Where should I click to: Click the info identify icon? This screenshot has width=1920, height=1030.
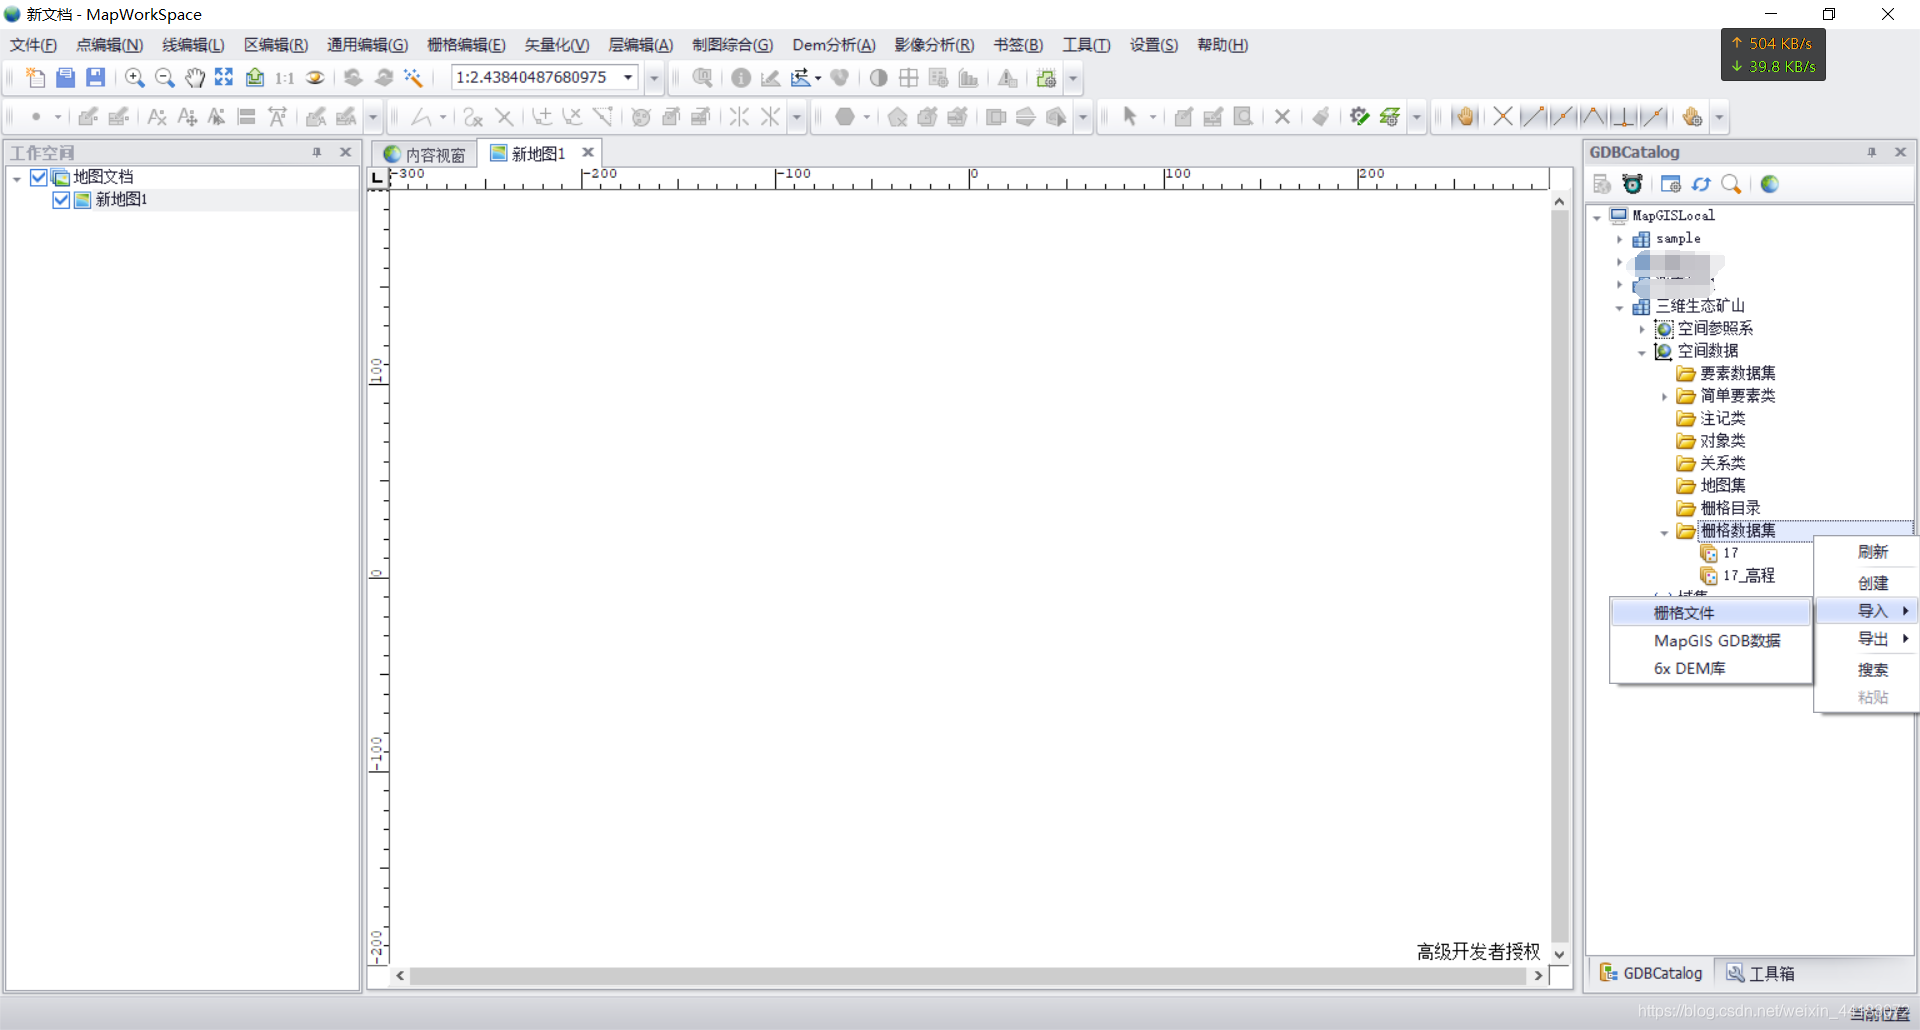(x=741, y=77)
